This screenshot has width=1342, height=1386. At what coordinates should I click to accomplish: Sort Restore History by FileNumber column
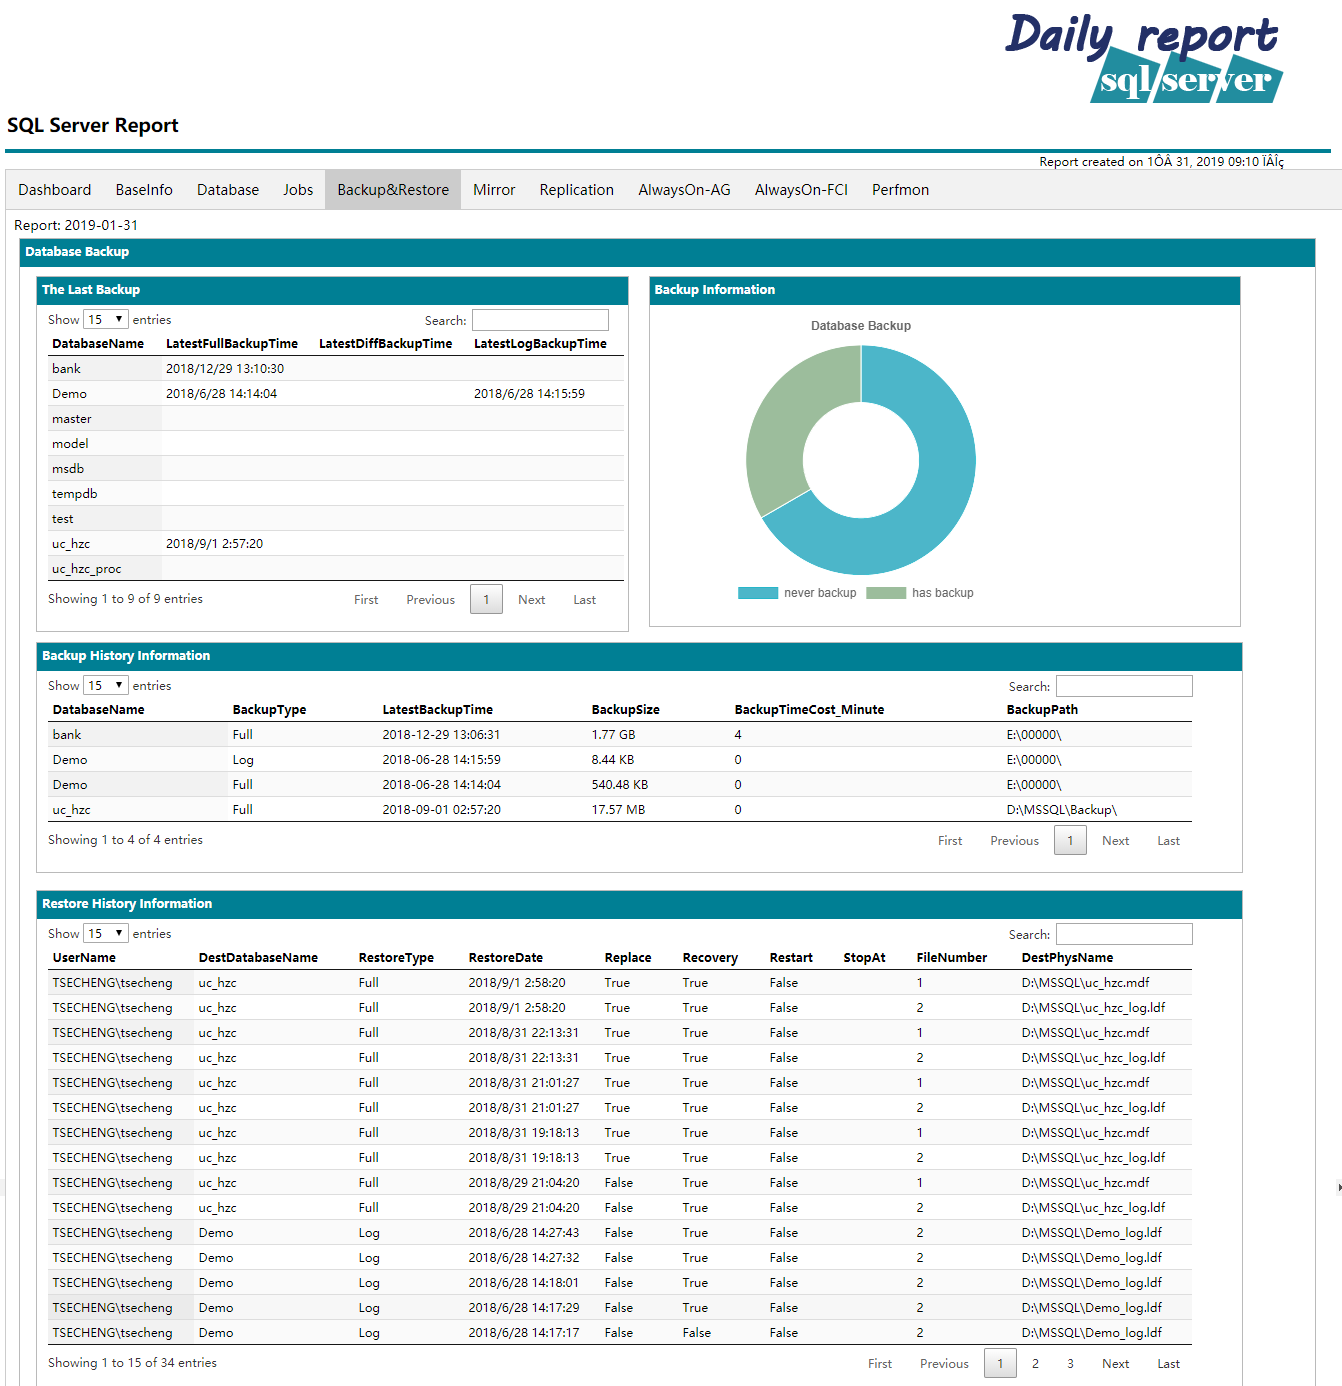coord(951,958)
